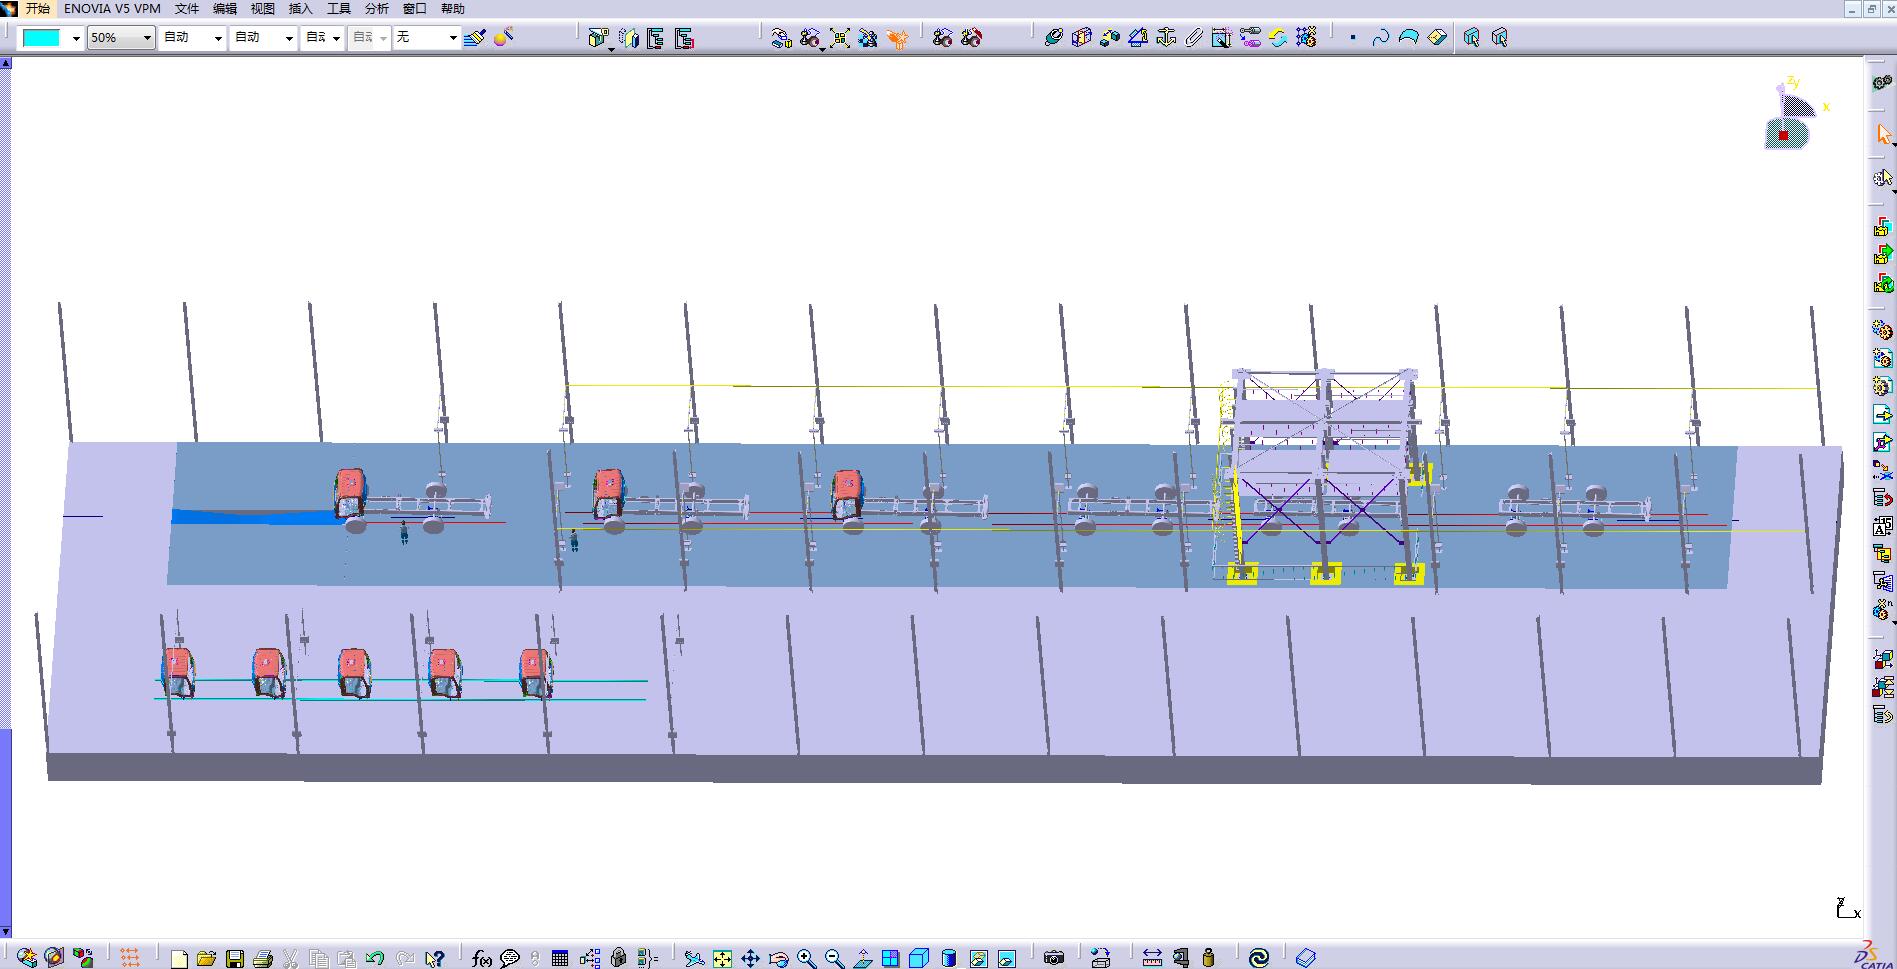Select the Isometric View cube icon
The image size is (1897, 969).
point(919,958)
